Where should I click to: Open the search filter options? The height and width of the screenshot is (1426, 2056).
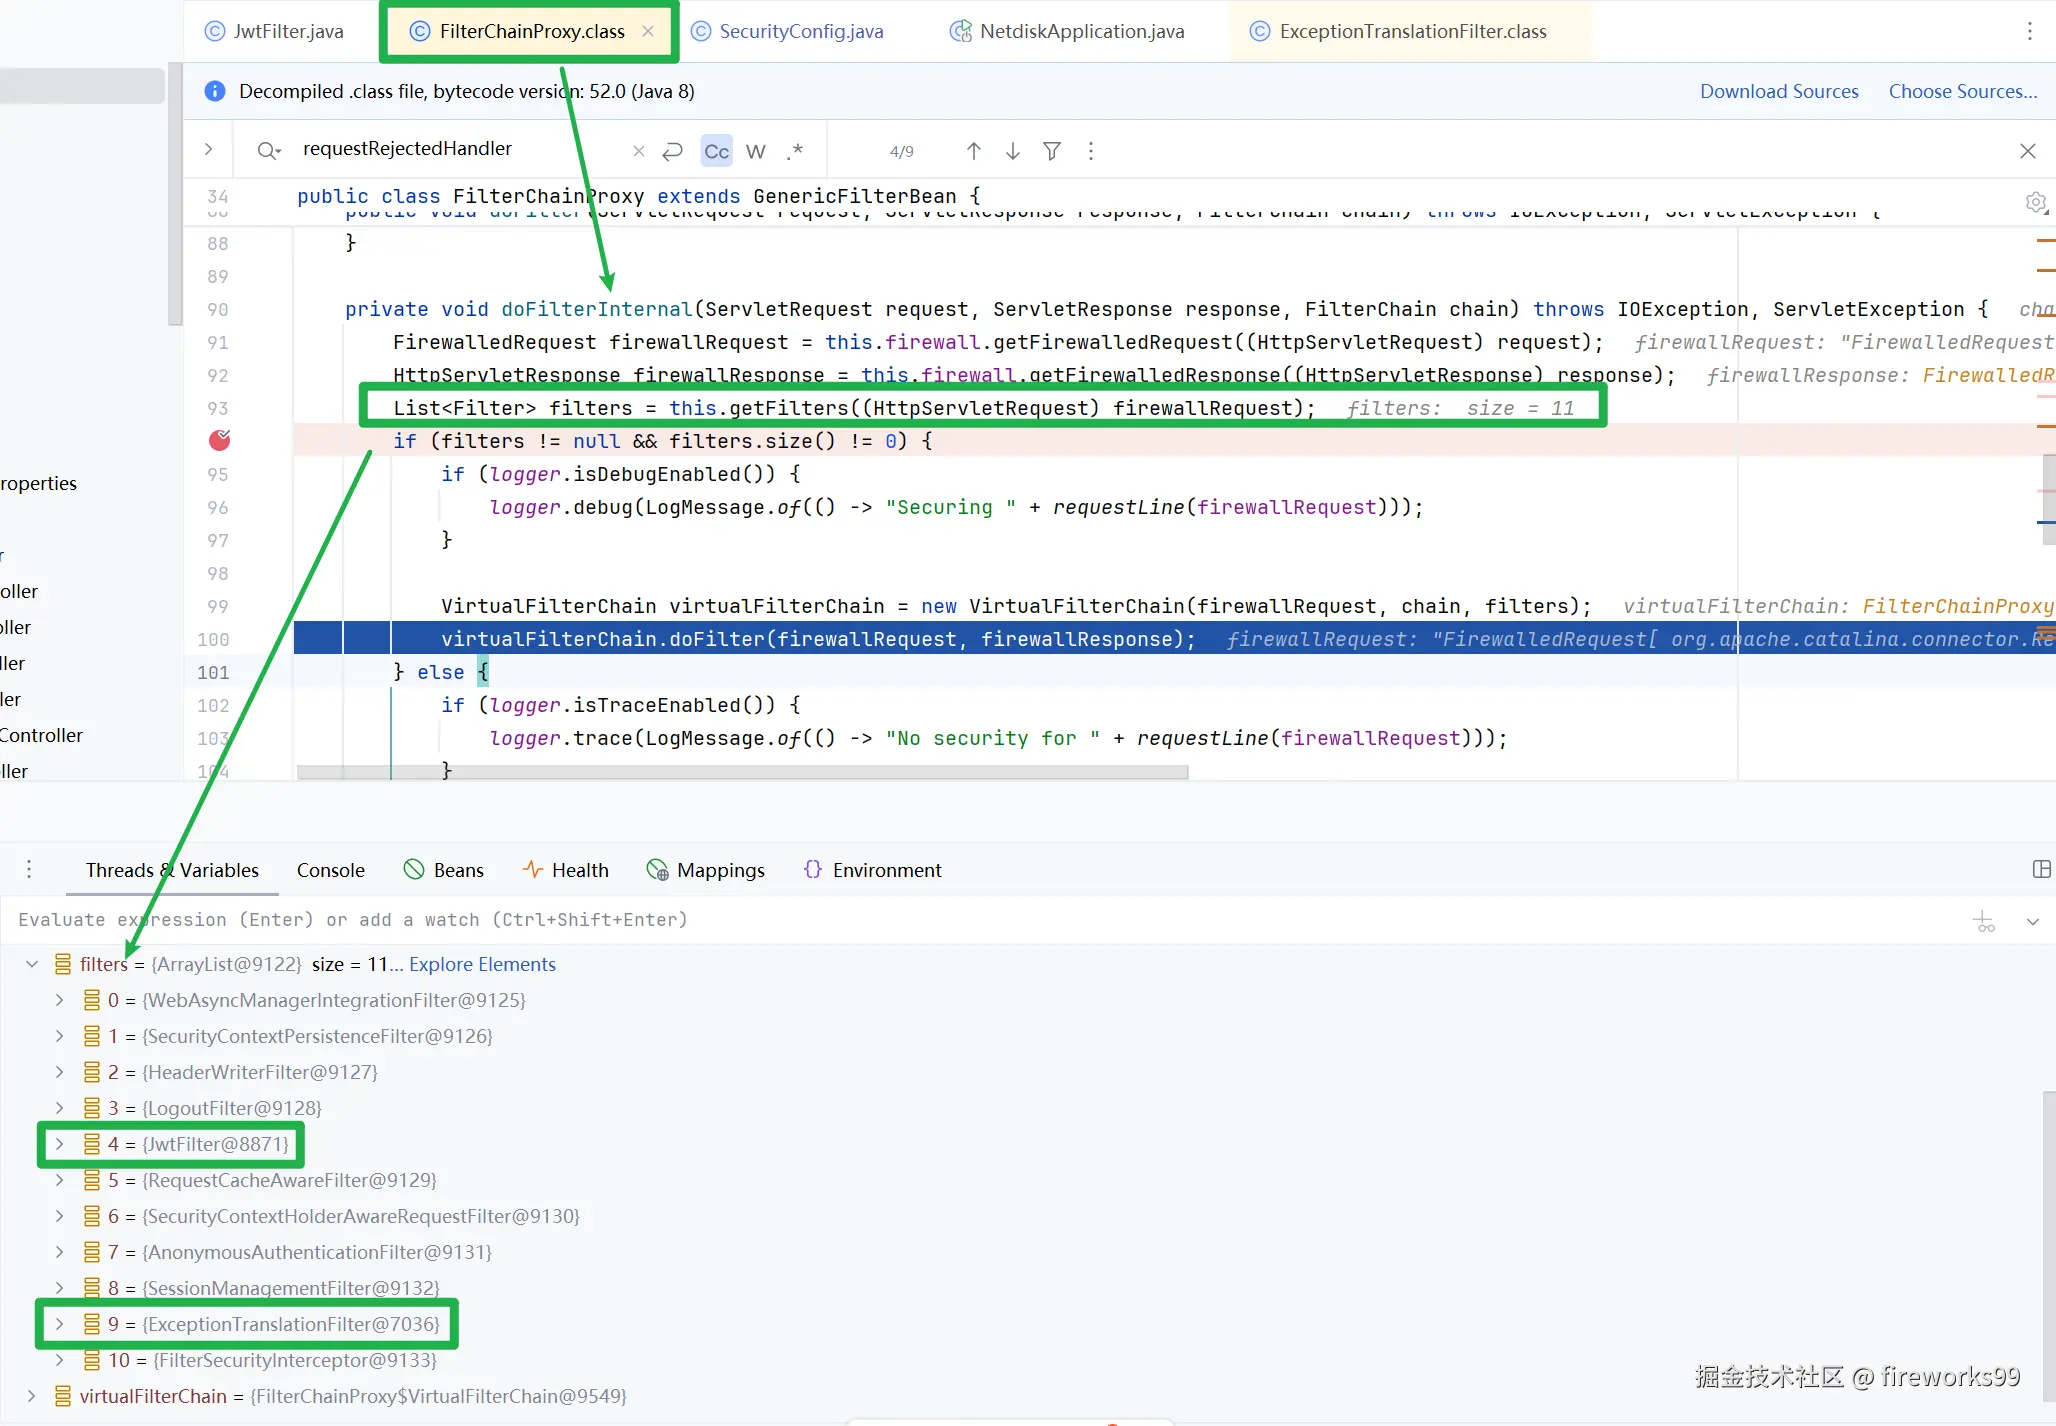coord(1052,151)
